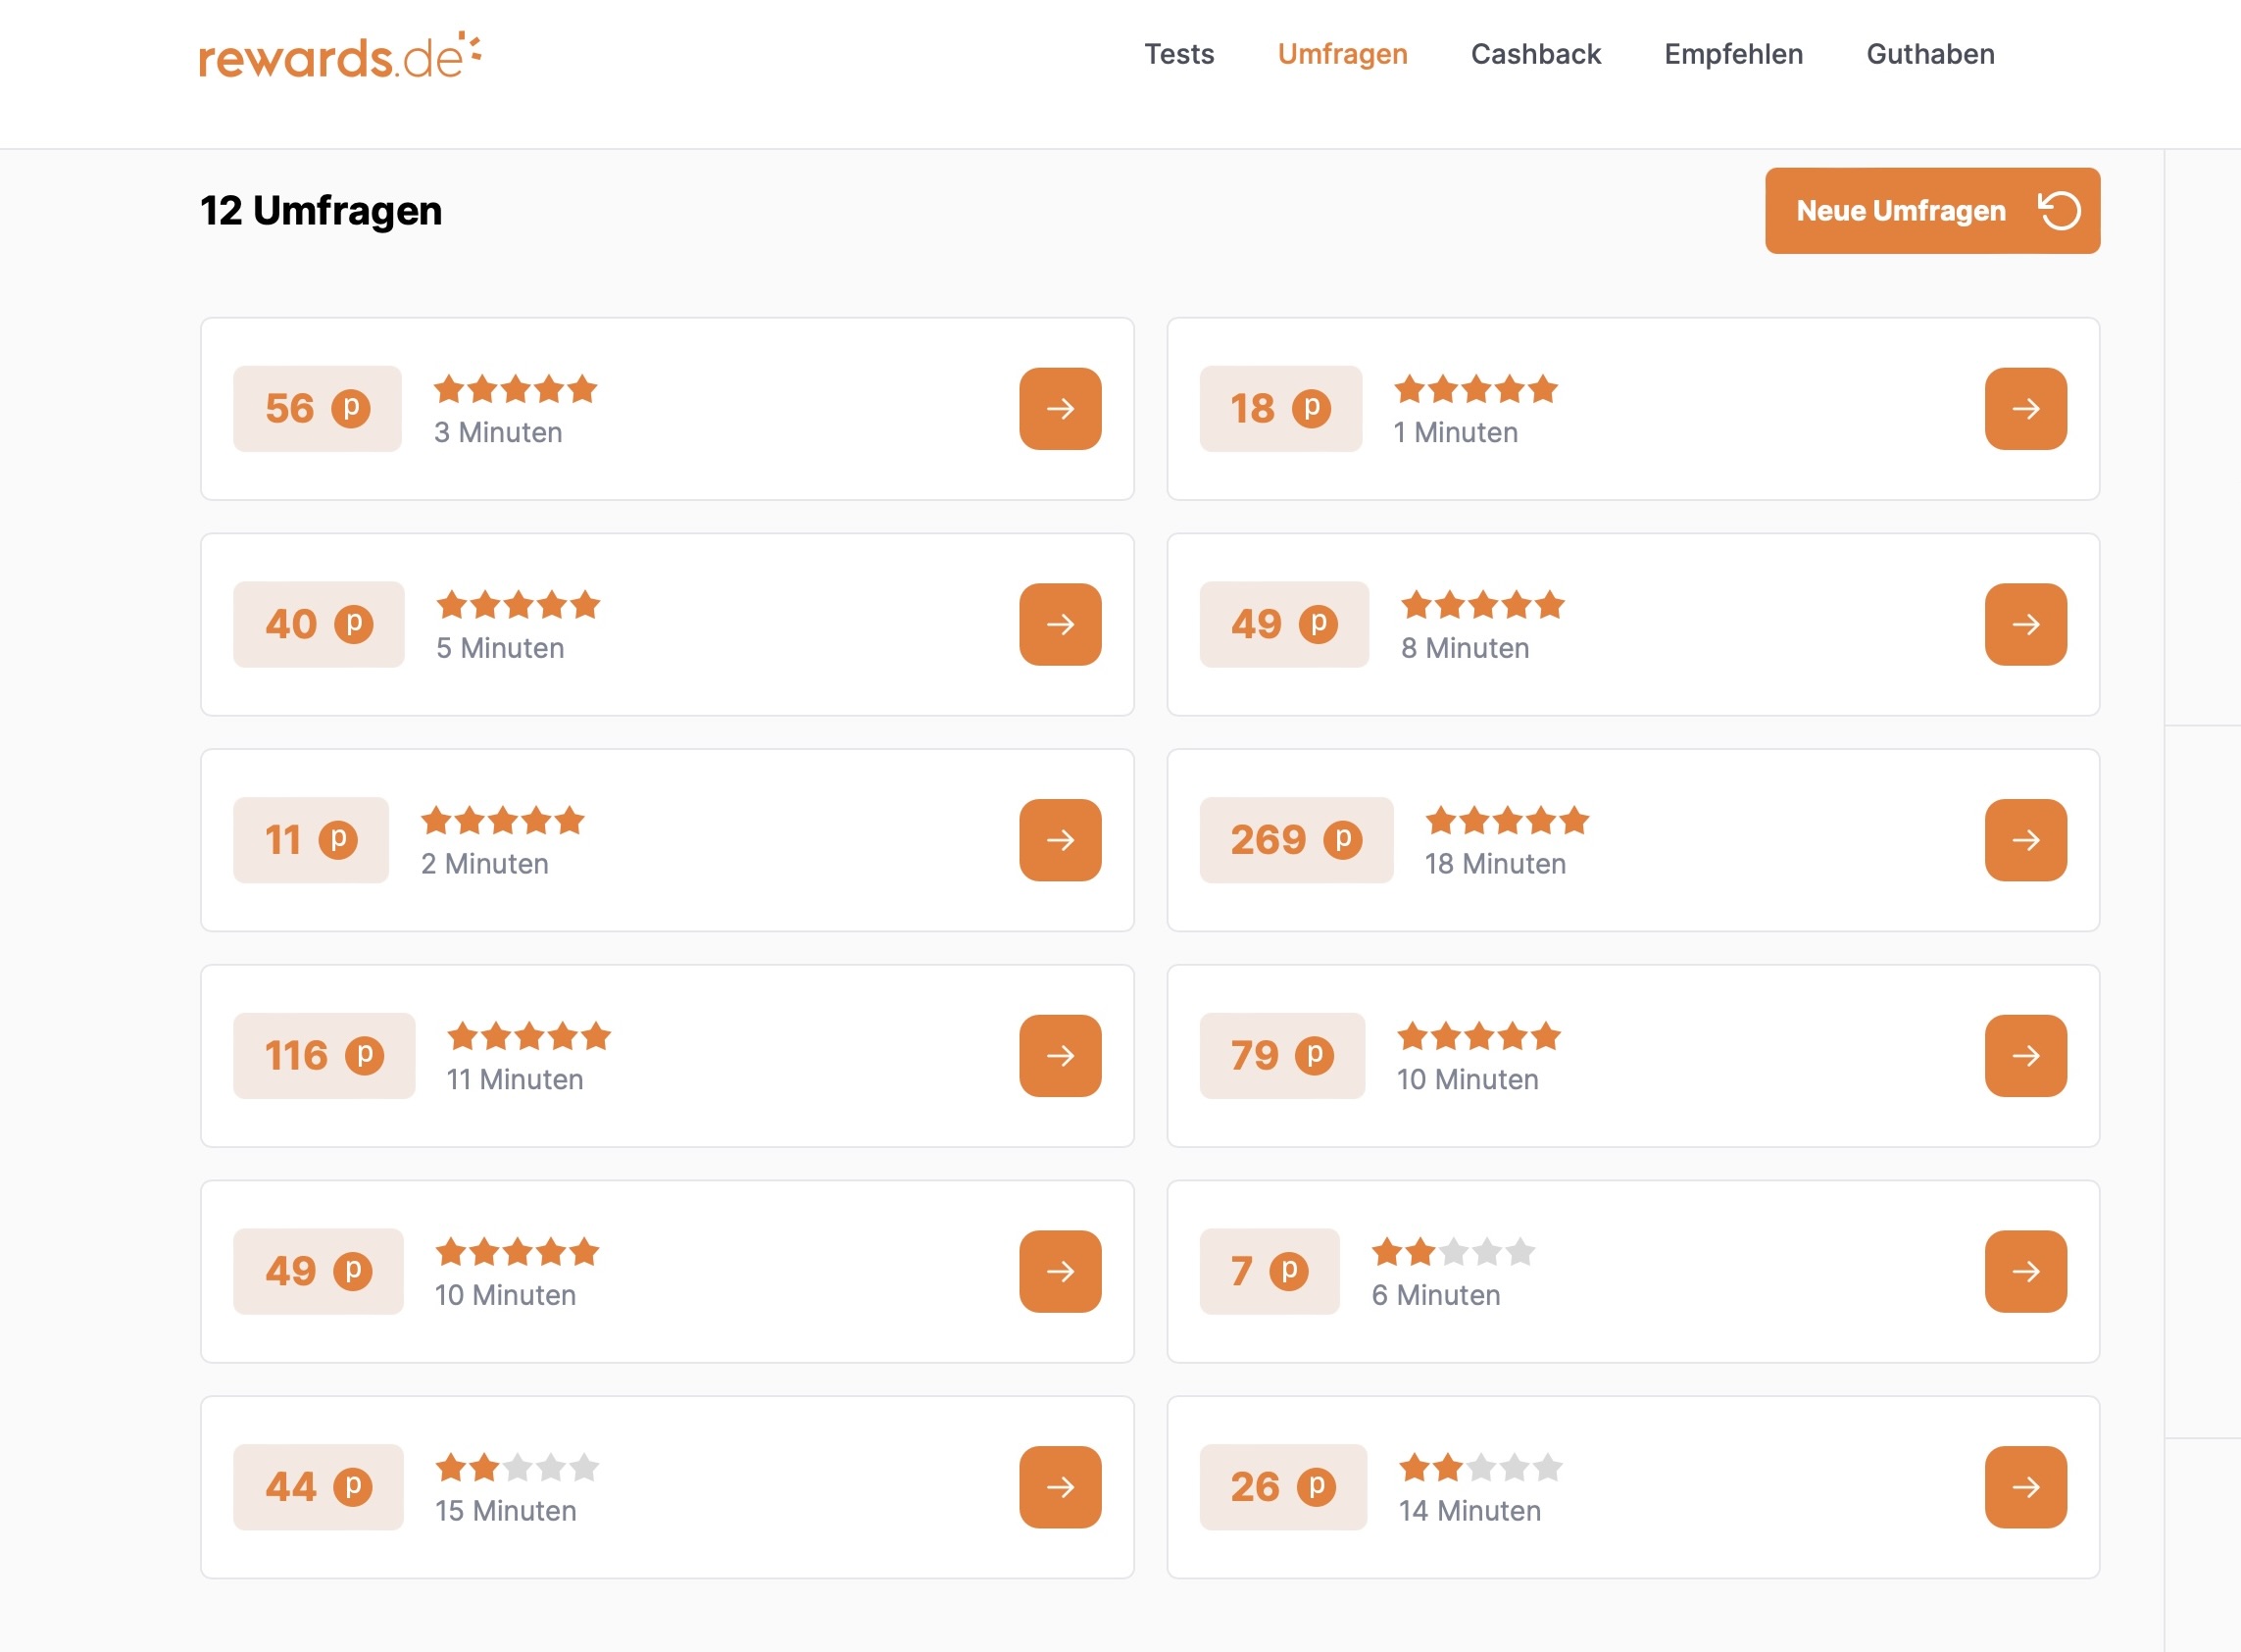View the Guthaben balance page

[x=1930, y=54]
